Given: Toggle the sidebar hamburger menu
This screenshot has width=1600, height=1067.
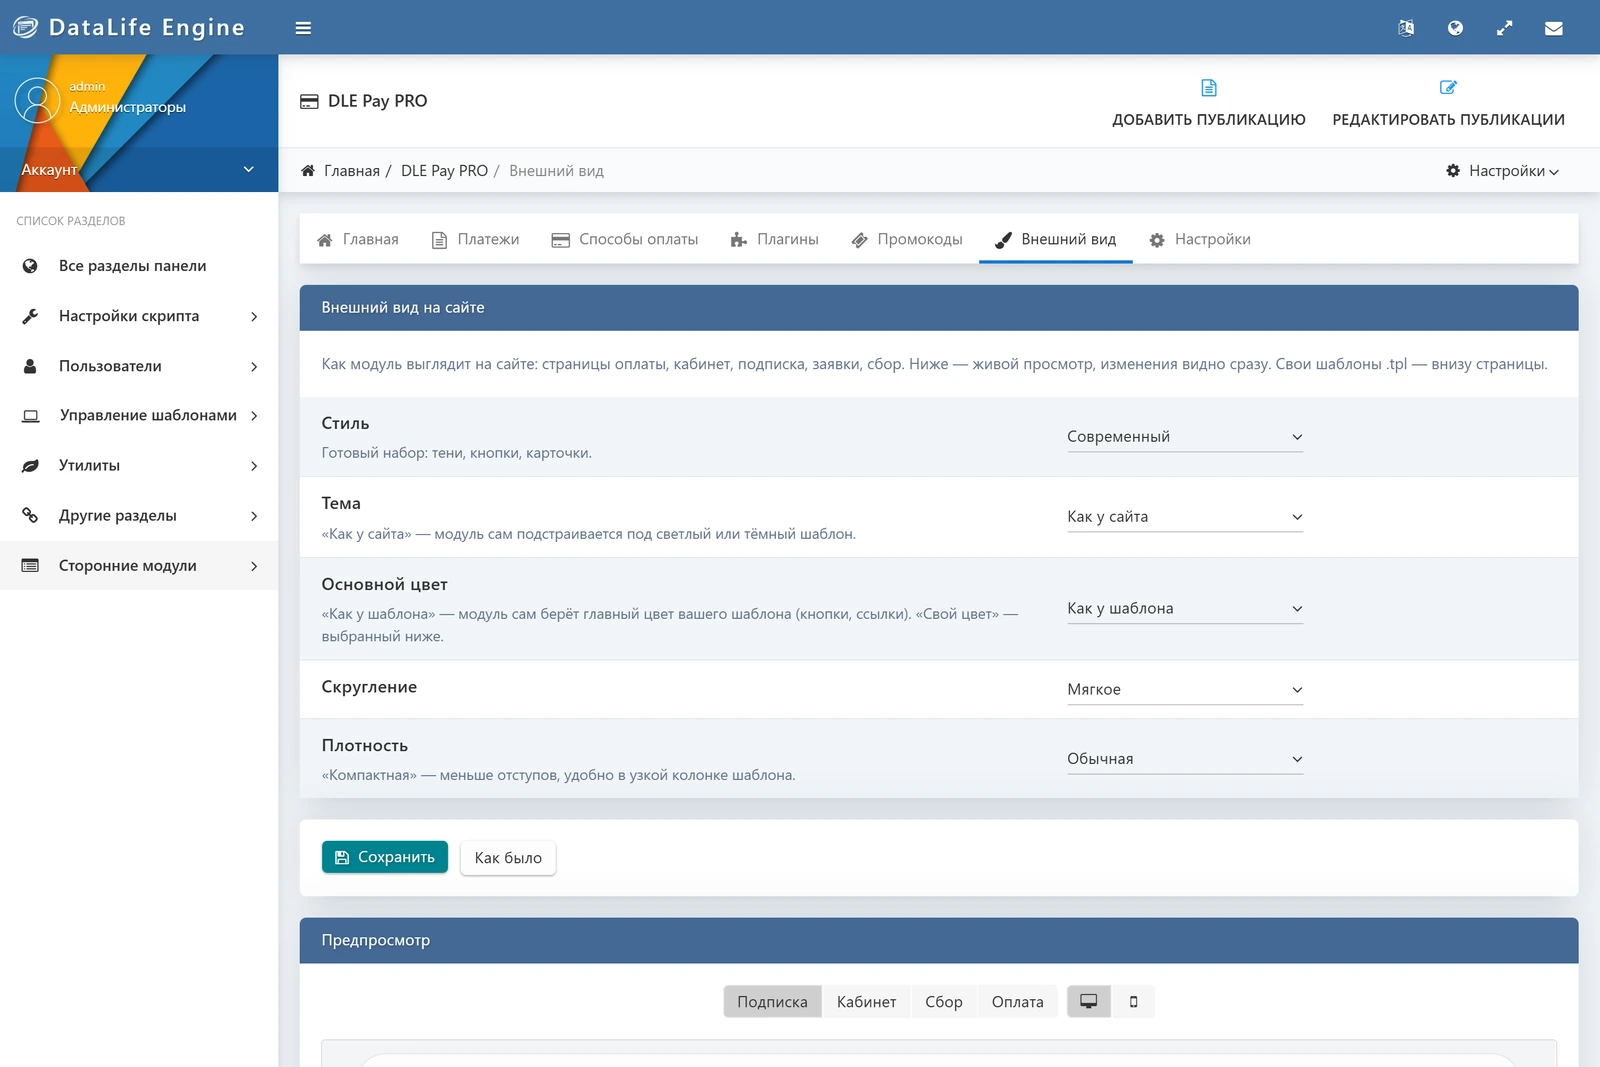Looking at the screenshot, I should (x=303, y=28).
